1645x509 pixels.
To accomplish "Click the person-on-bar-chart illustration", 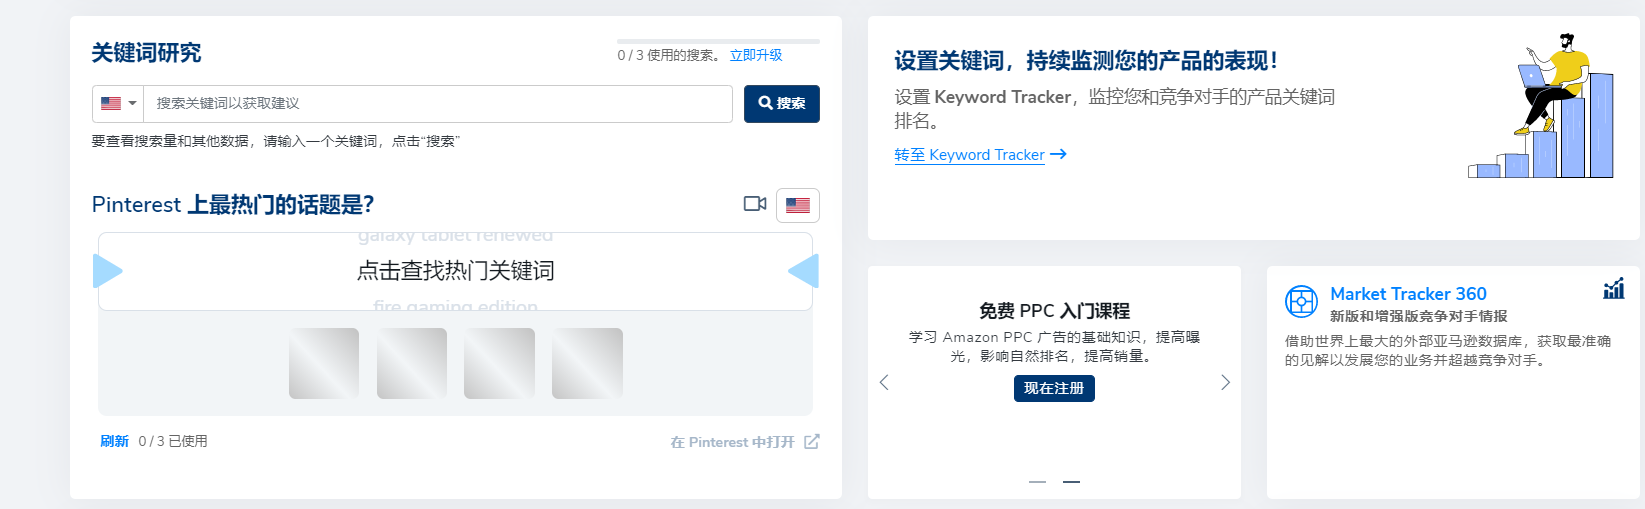I will click(x=1541, y=106).
